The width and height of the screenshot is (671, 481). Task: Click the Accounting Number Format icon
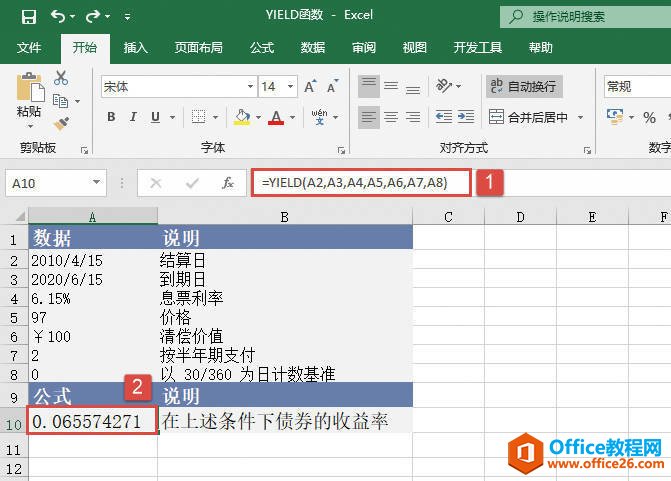click(x=615, y=117)
